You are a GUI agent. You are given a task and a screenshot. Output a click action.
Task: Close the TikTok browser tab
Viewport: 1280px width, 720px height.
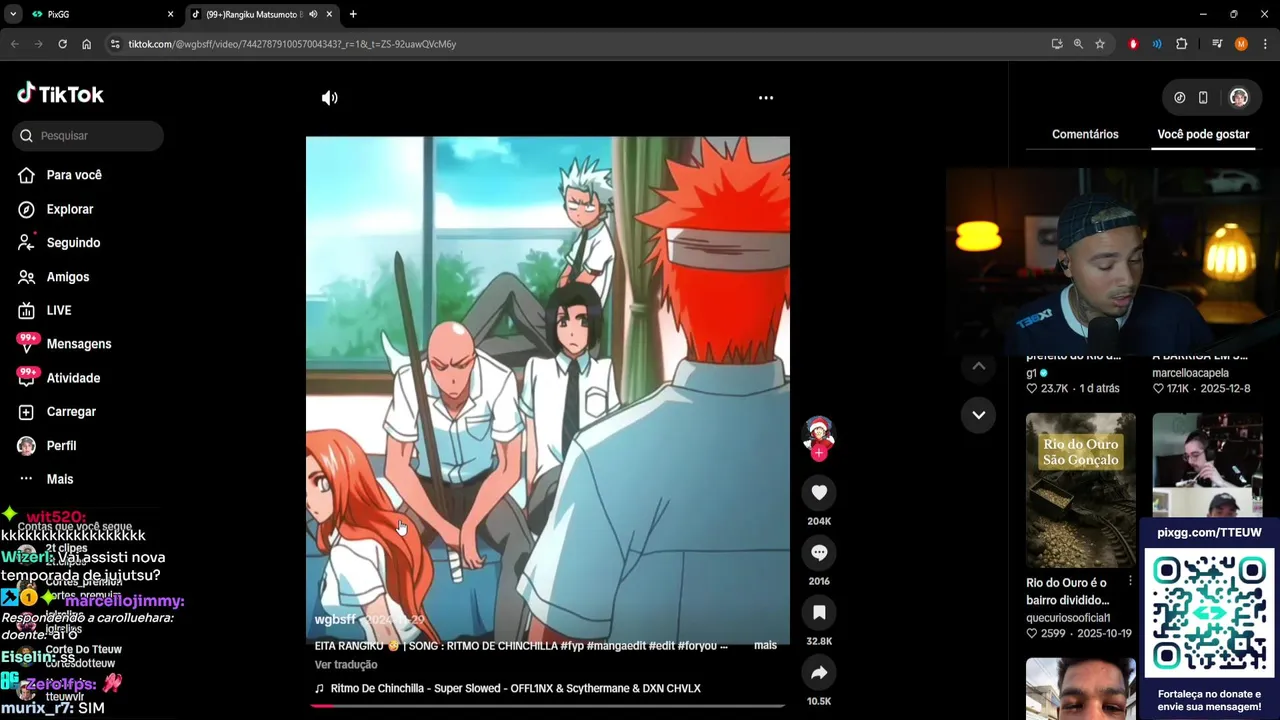point(329,14)
